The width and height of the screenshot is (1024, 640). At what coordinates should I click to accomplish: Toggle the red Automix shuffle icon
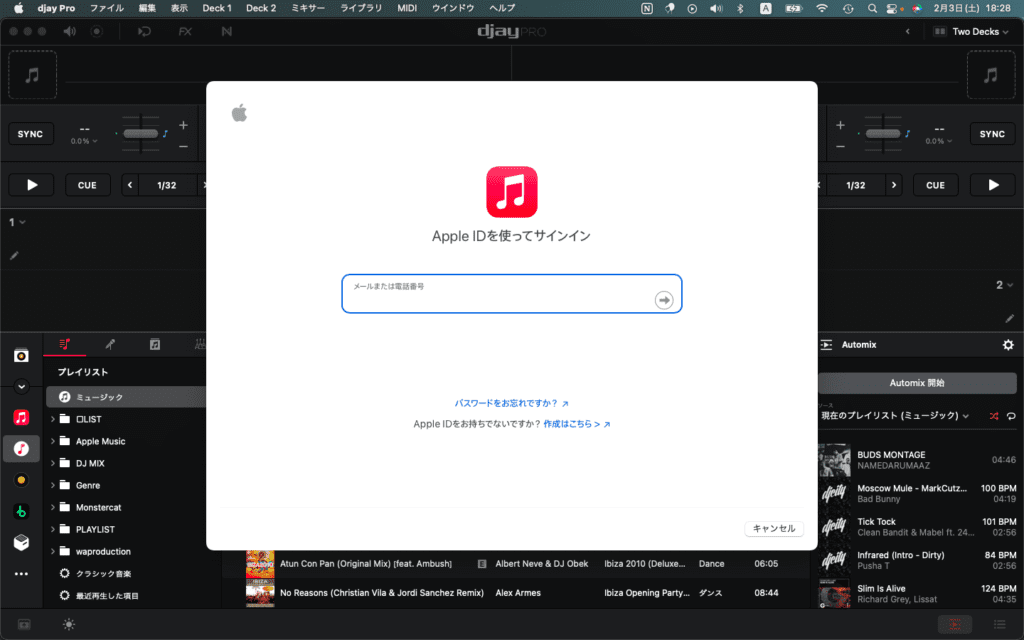point(993,416)
